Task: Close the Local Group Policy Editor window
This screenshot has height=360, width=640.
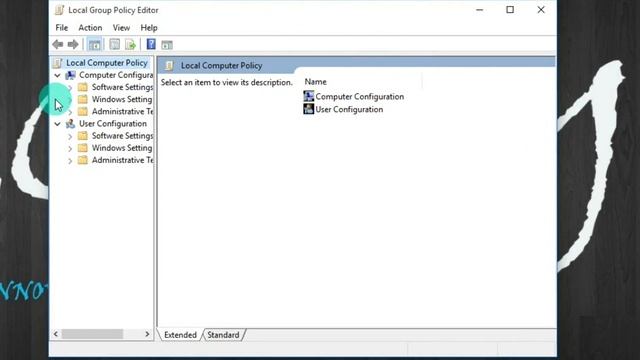Action: 541,10
